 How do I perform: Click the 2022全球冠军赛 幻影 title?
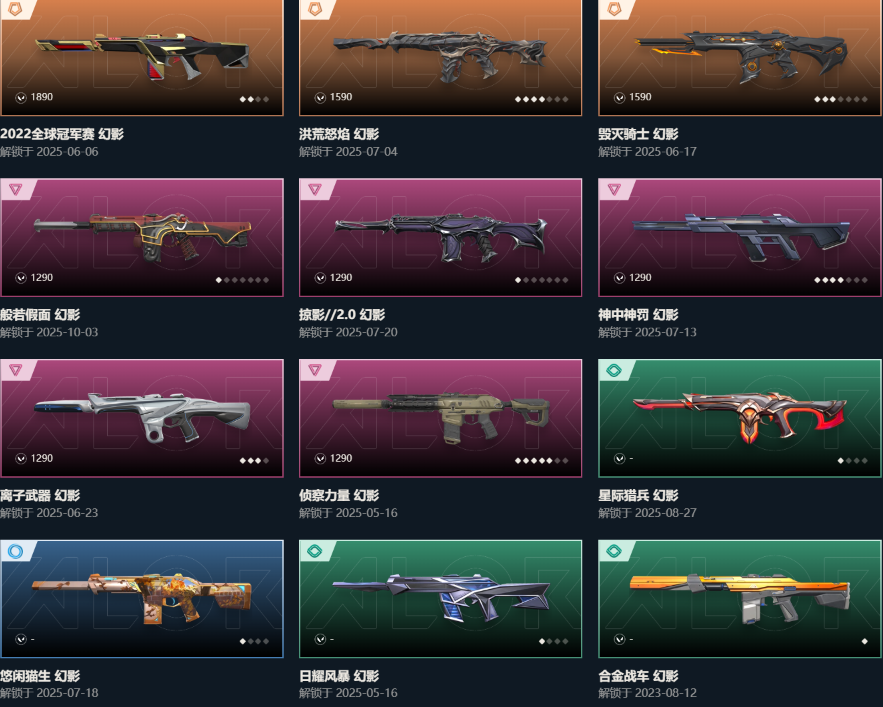click(62, 134)
